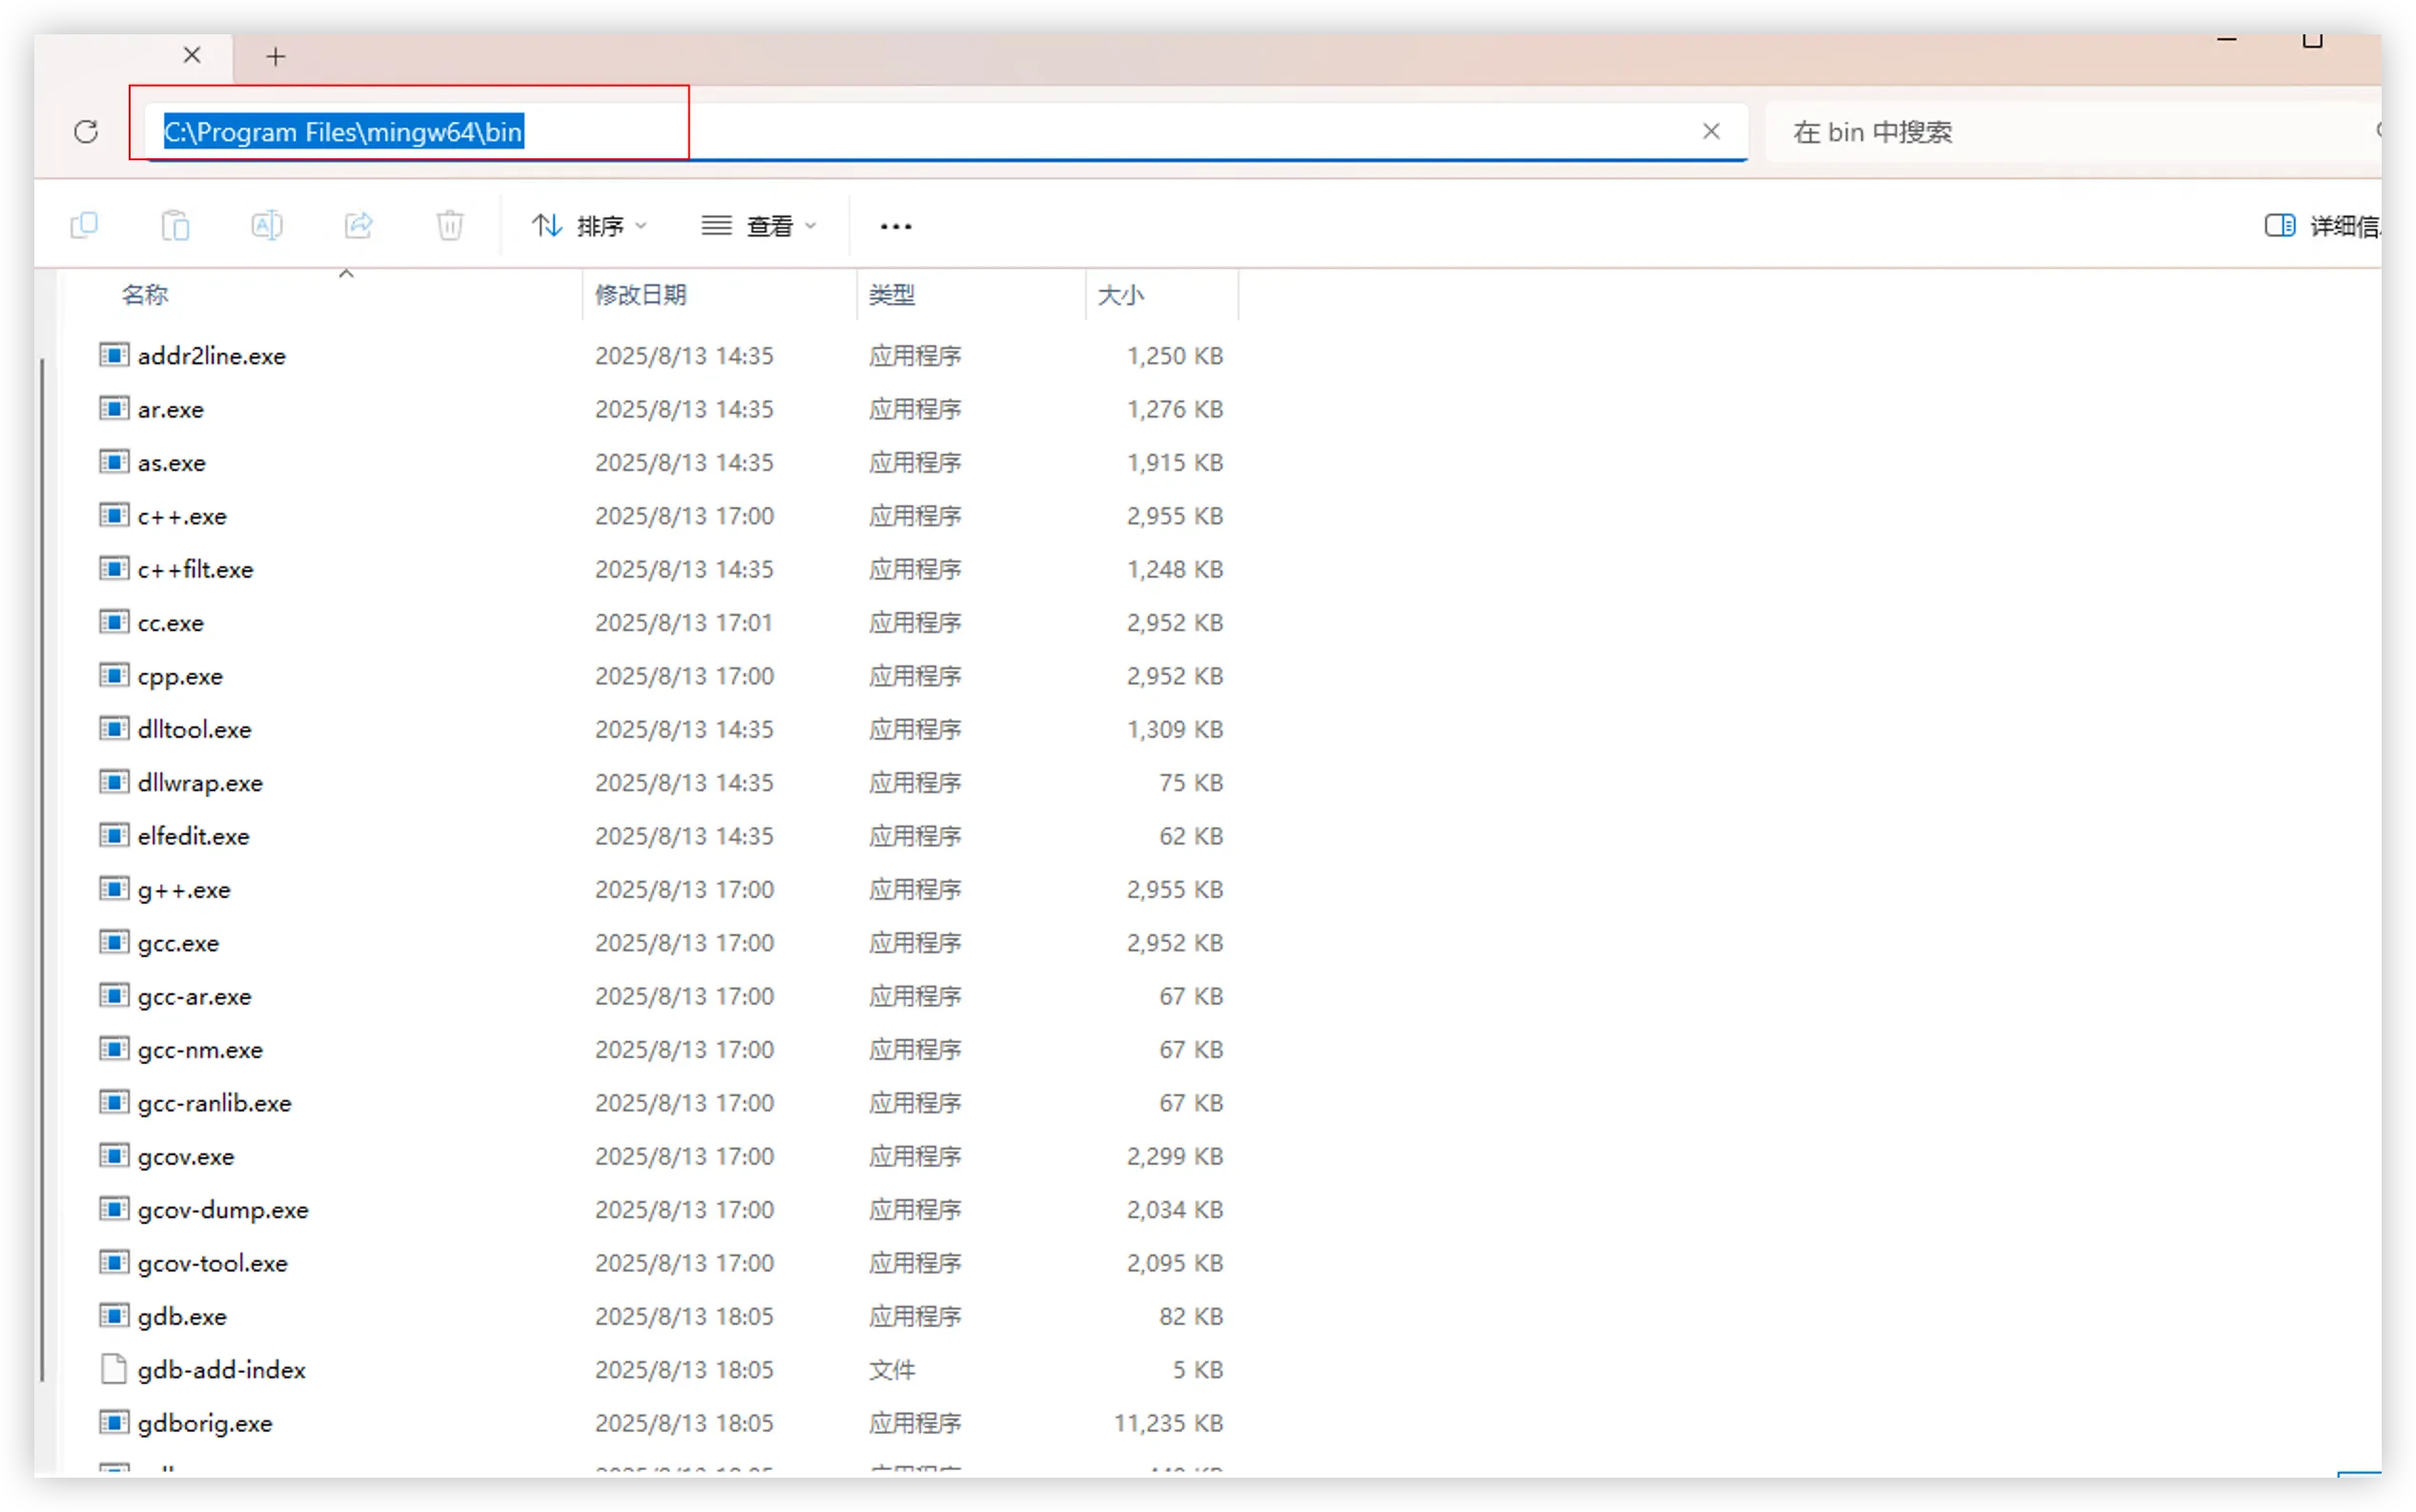The width and height of the screenshot is (2416, 1512).
Task: Clear the address bar with X icon
Action: click(1711, 132)
